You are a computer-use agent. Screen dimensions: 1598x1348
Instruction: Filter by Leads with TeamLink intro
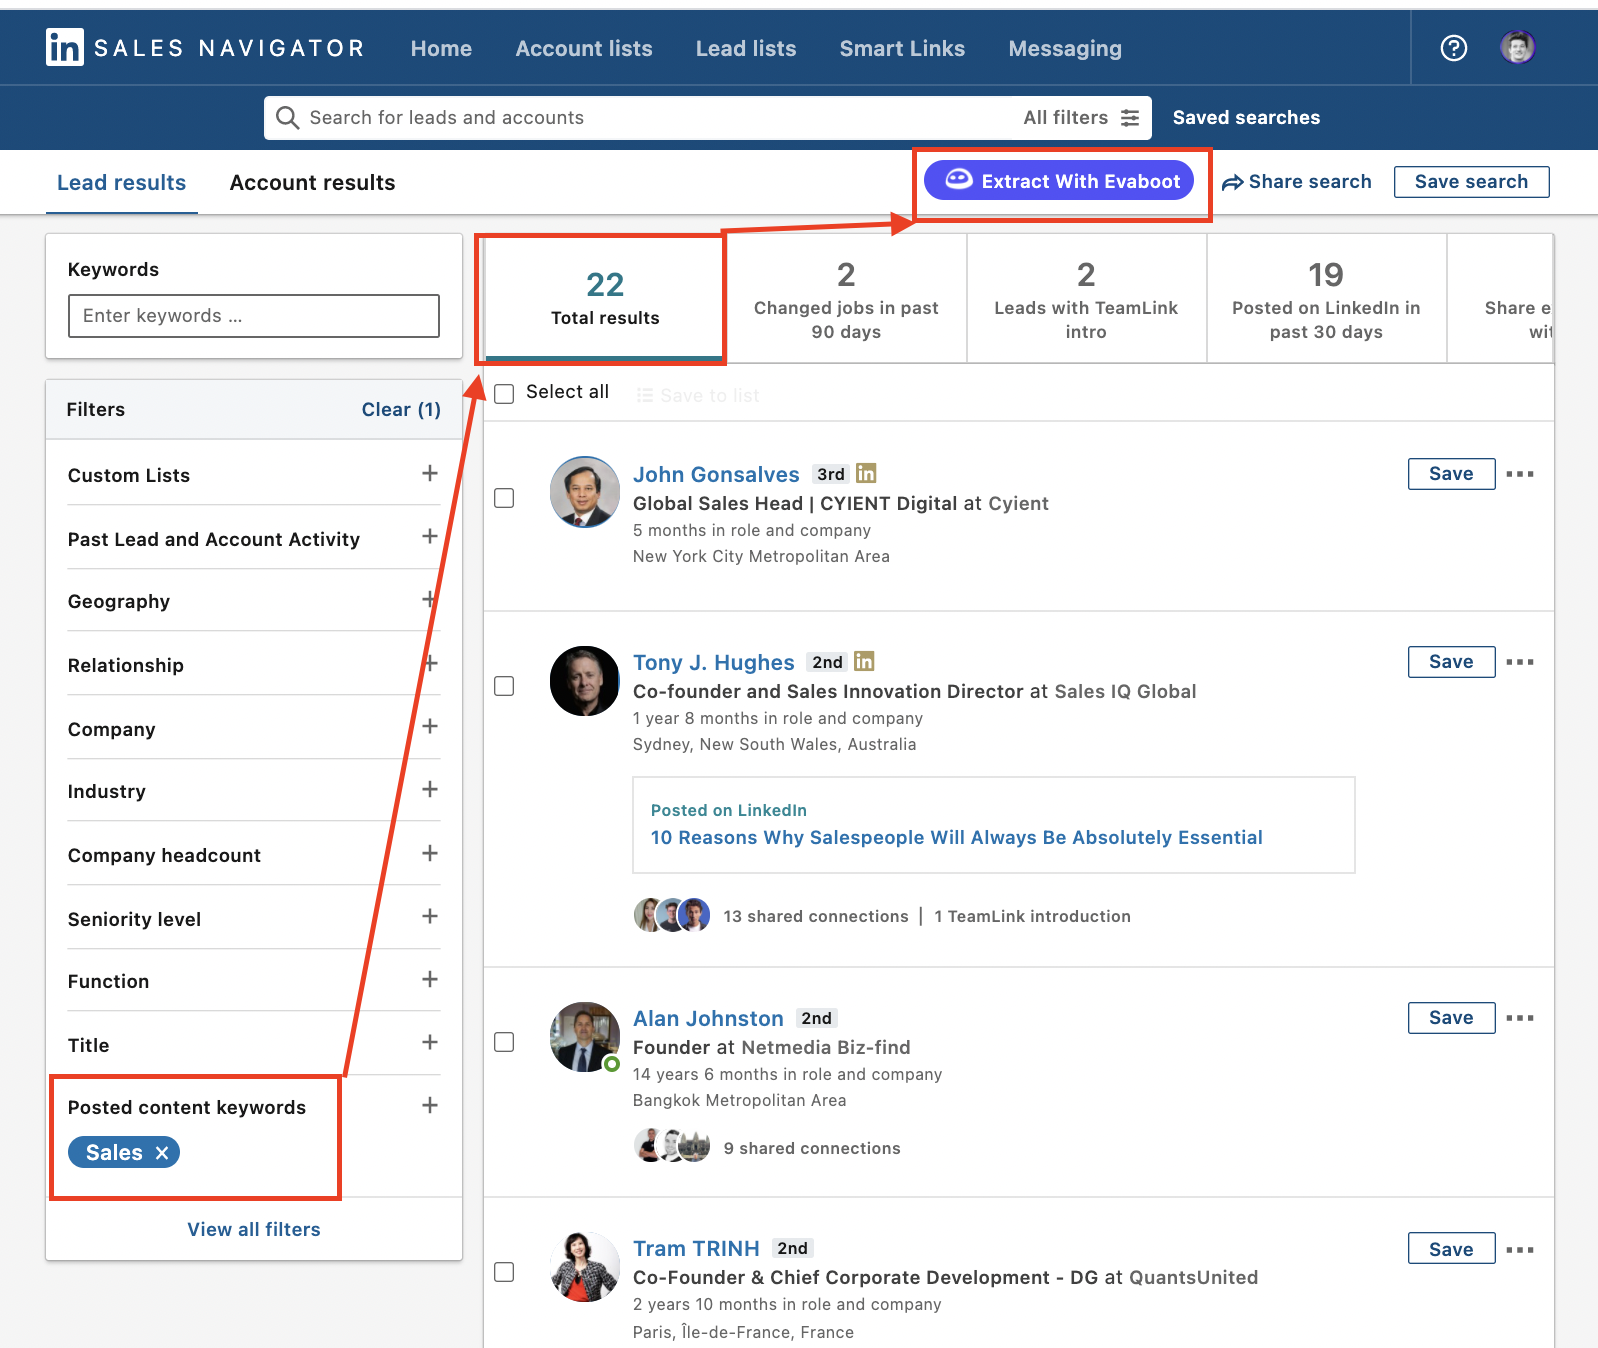(x=1086, y=298)
